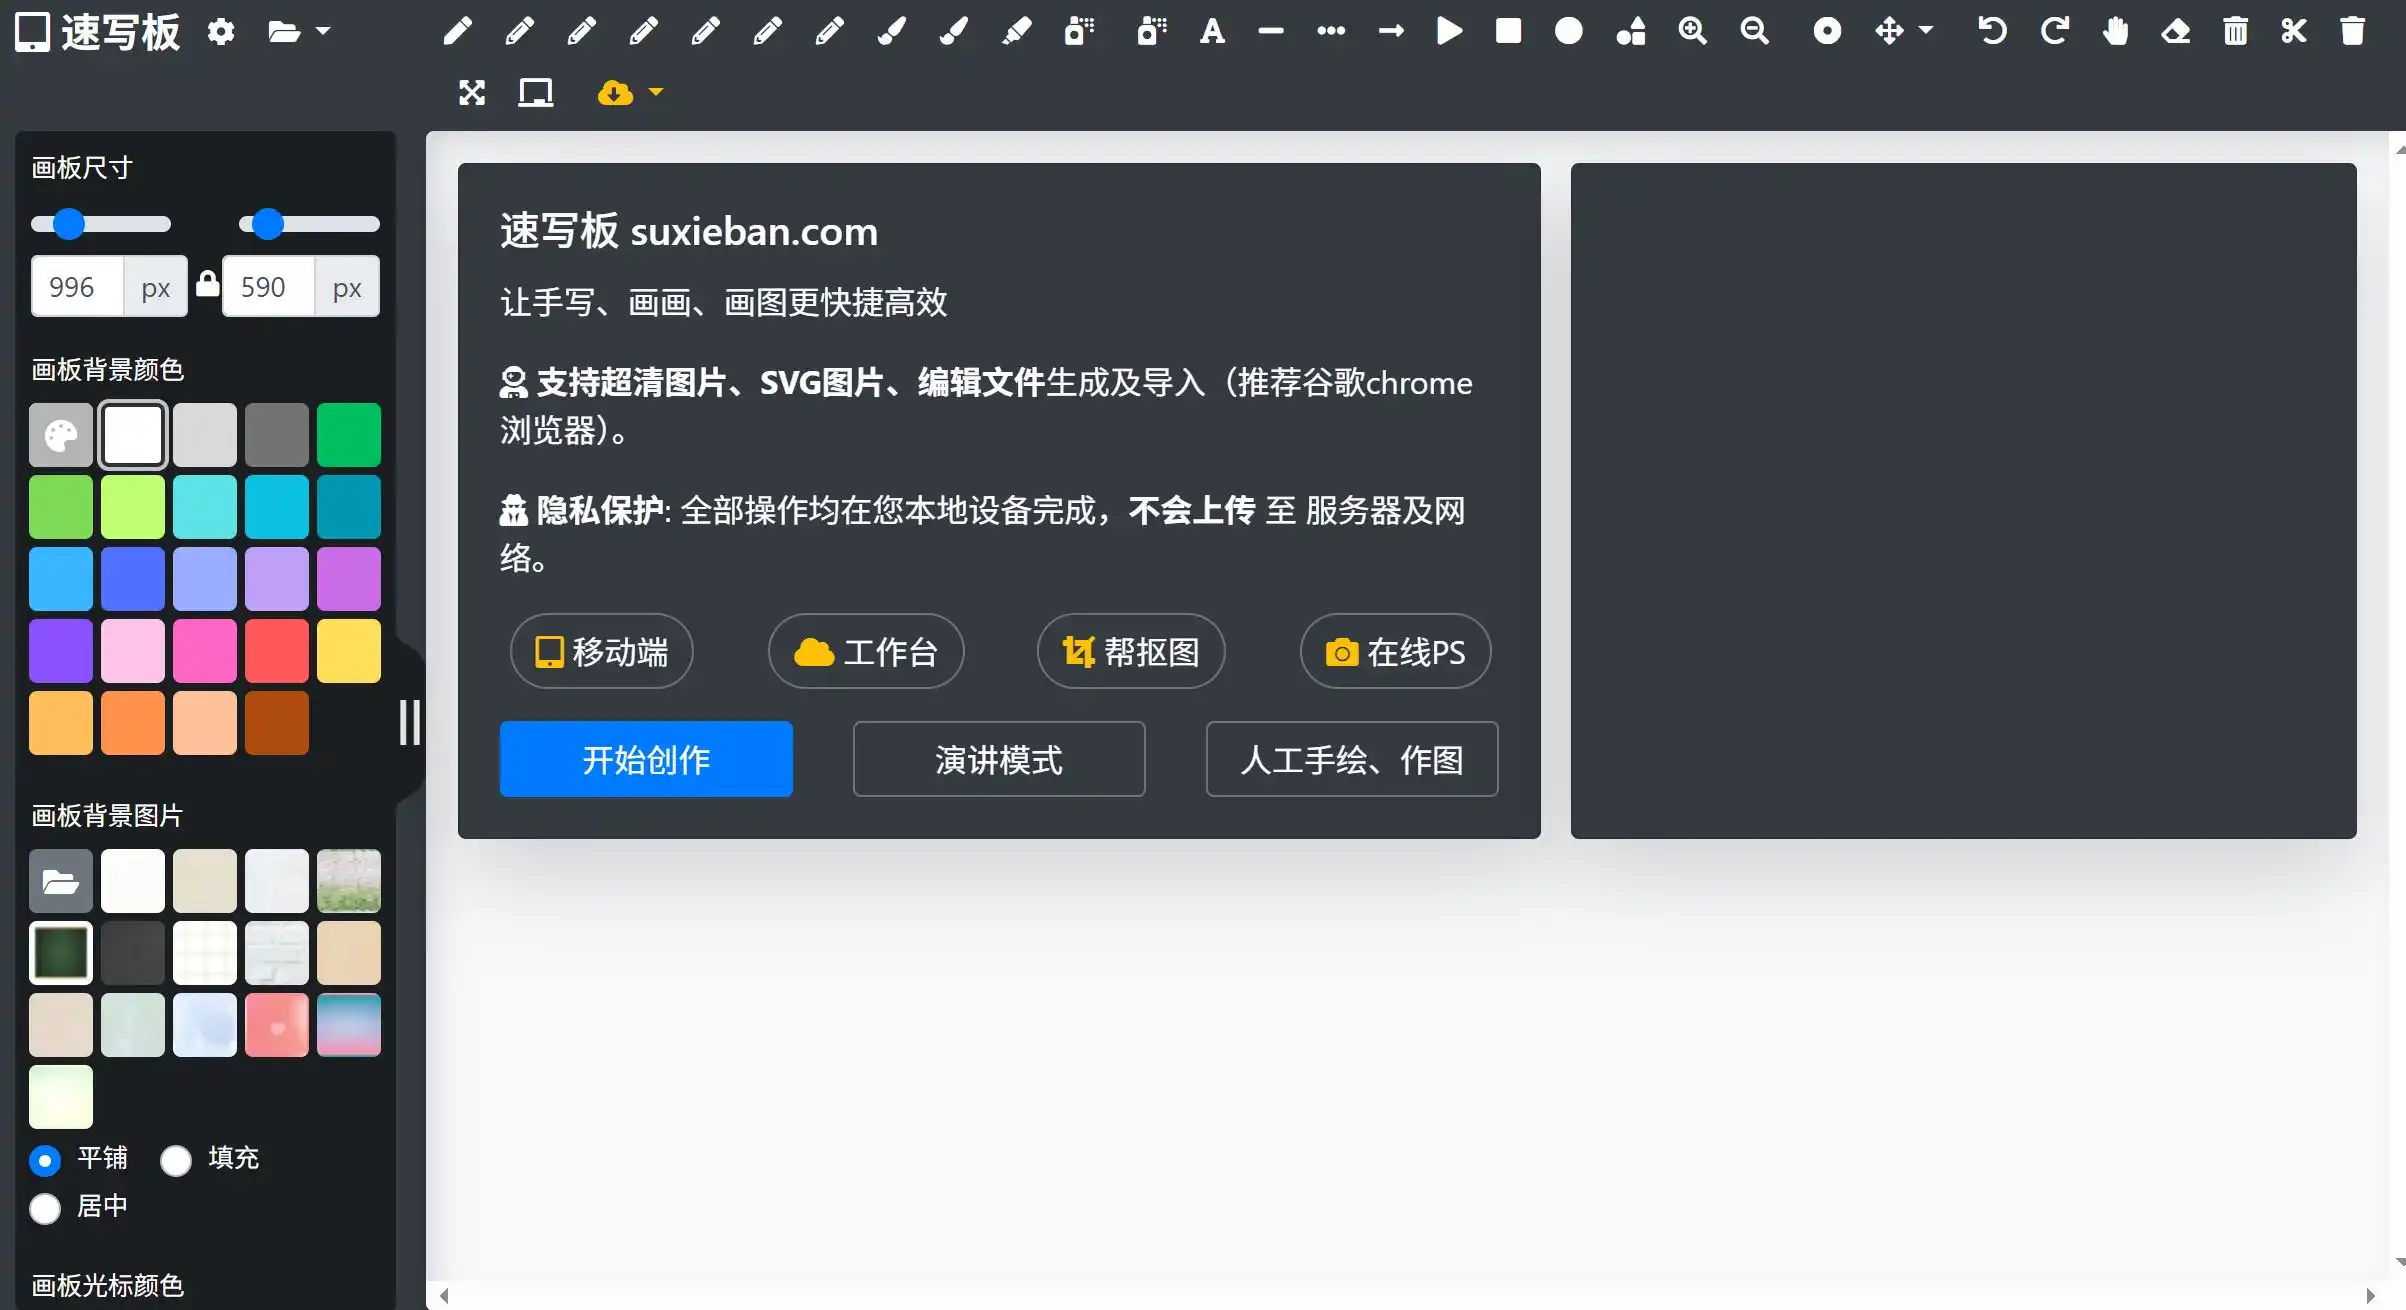Image resolution: width=2406 pixels, height=1310 pixels.
Task: Select the triangle shape tool
Action: click(x=1449, y=31)
